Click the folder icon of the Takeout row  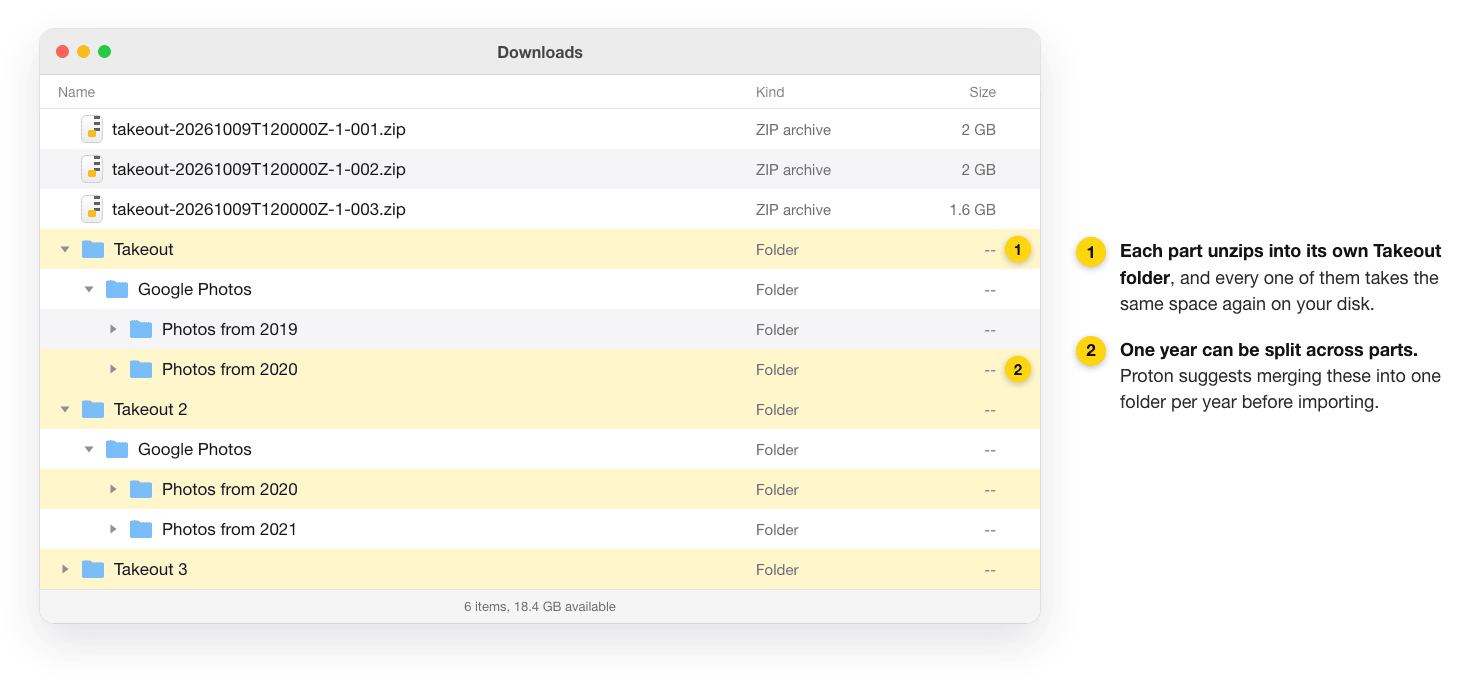tap(93, 249)
